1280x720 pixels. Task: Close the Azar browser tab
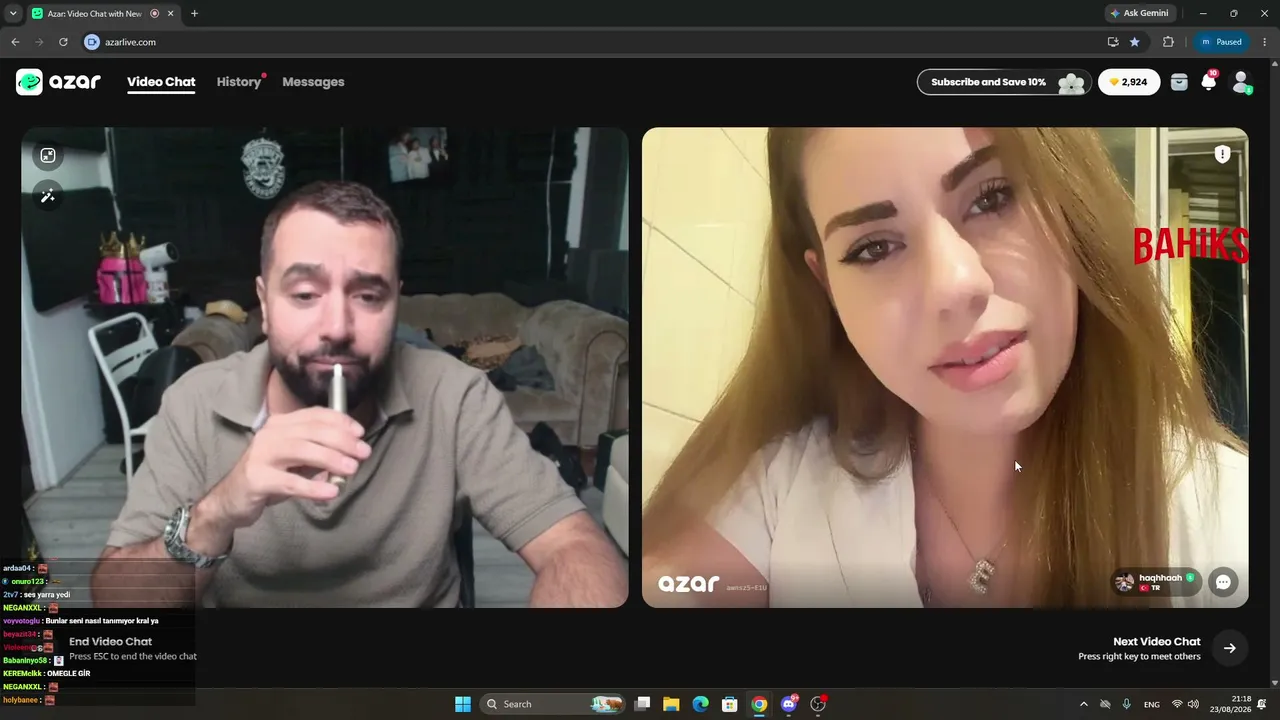click(x=171, y=14)
